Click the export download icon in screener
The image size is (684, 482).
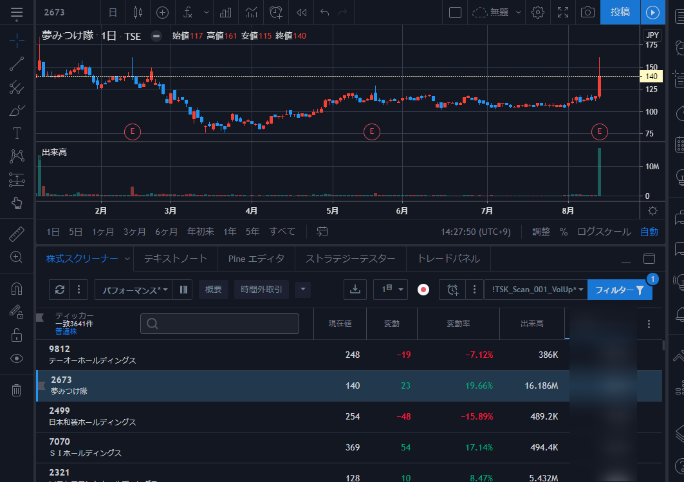click(354, 289)
